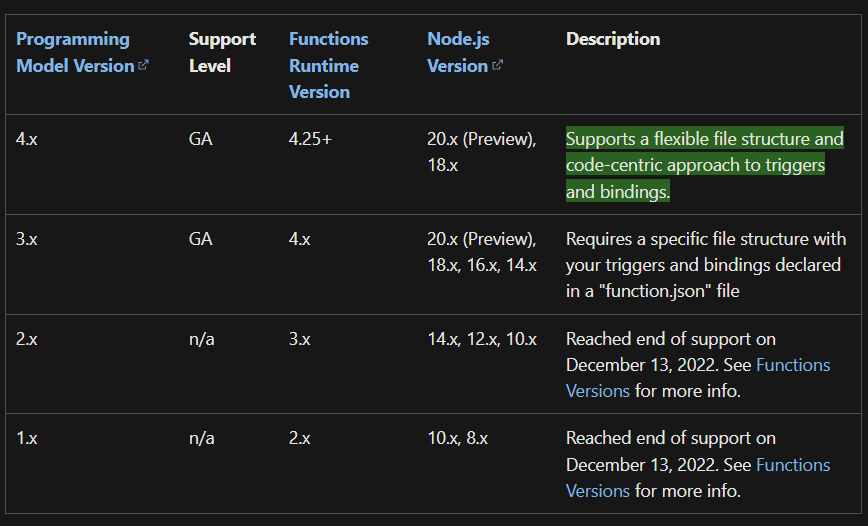Click the 10.x, 8.x Node.js cell
The height and width of the screenshot is (526, 868).
(457, 439)
